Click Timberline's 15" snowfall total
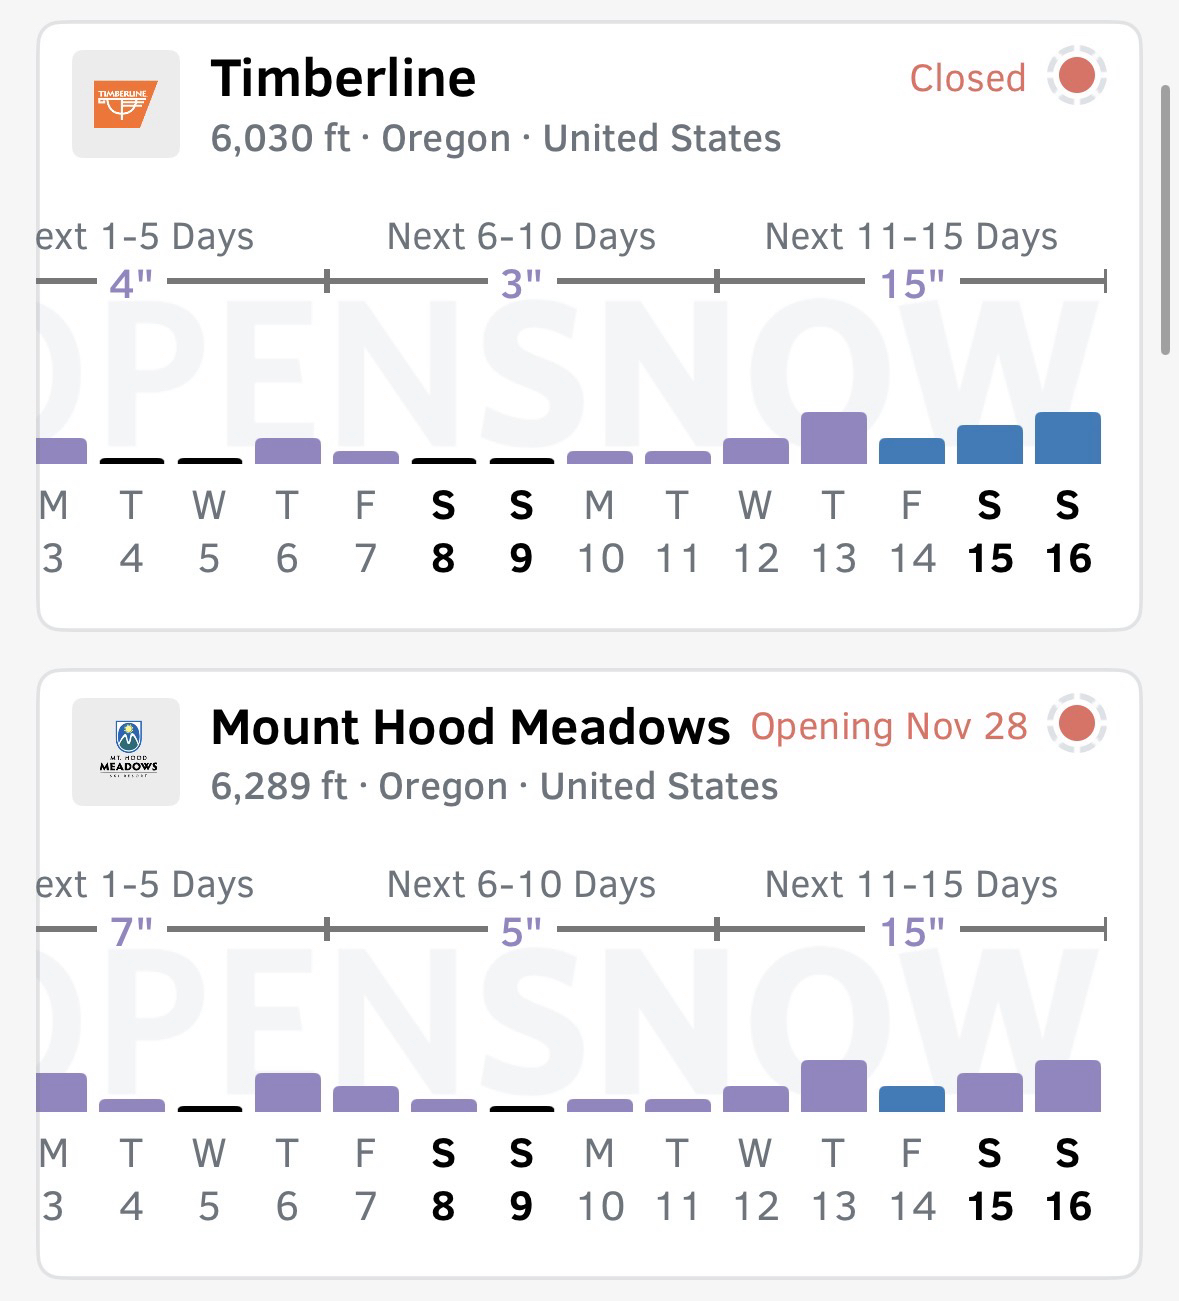The height and width of the screenshot is (1301, 1179). (x=912, y=284)
